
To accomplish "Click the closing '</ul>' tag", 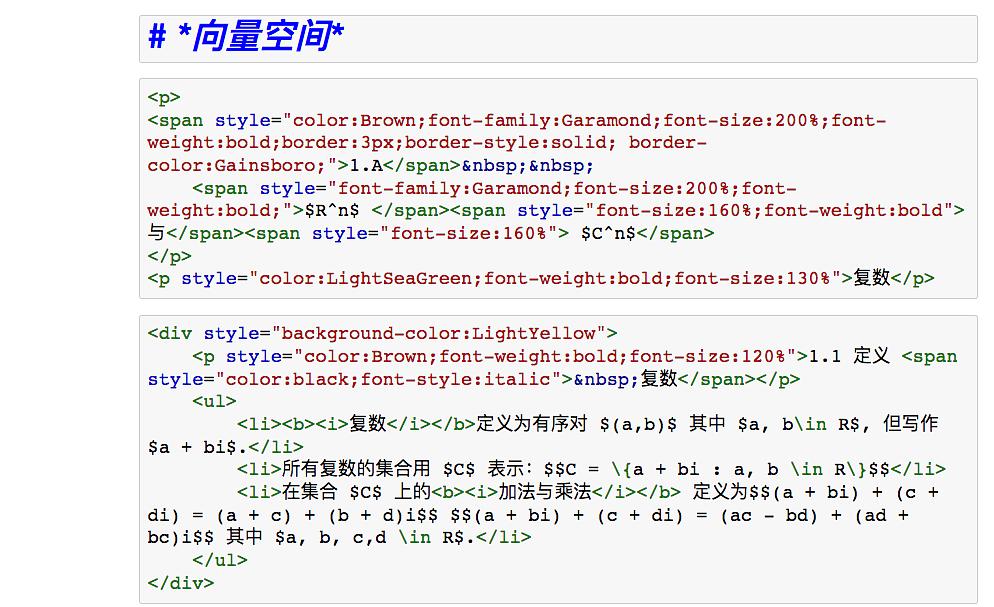I will click(x=220, y=561).
